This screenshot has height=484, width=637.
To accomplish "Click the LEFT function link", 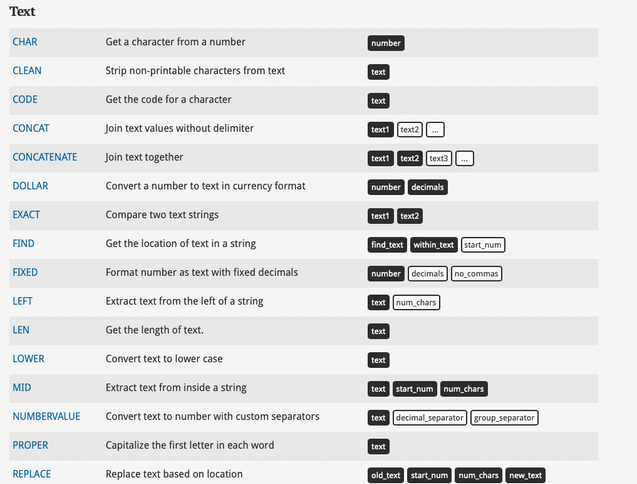I will point(22,302).
